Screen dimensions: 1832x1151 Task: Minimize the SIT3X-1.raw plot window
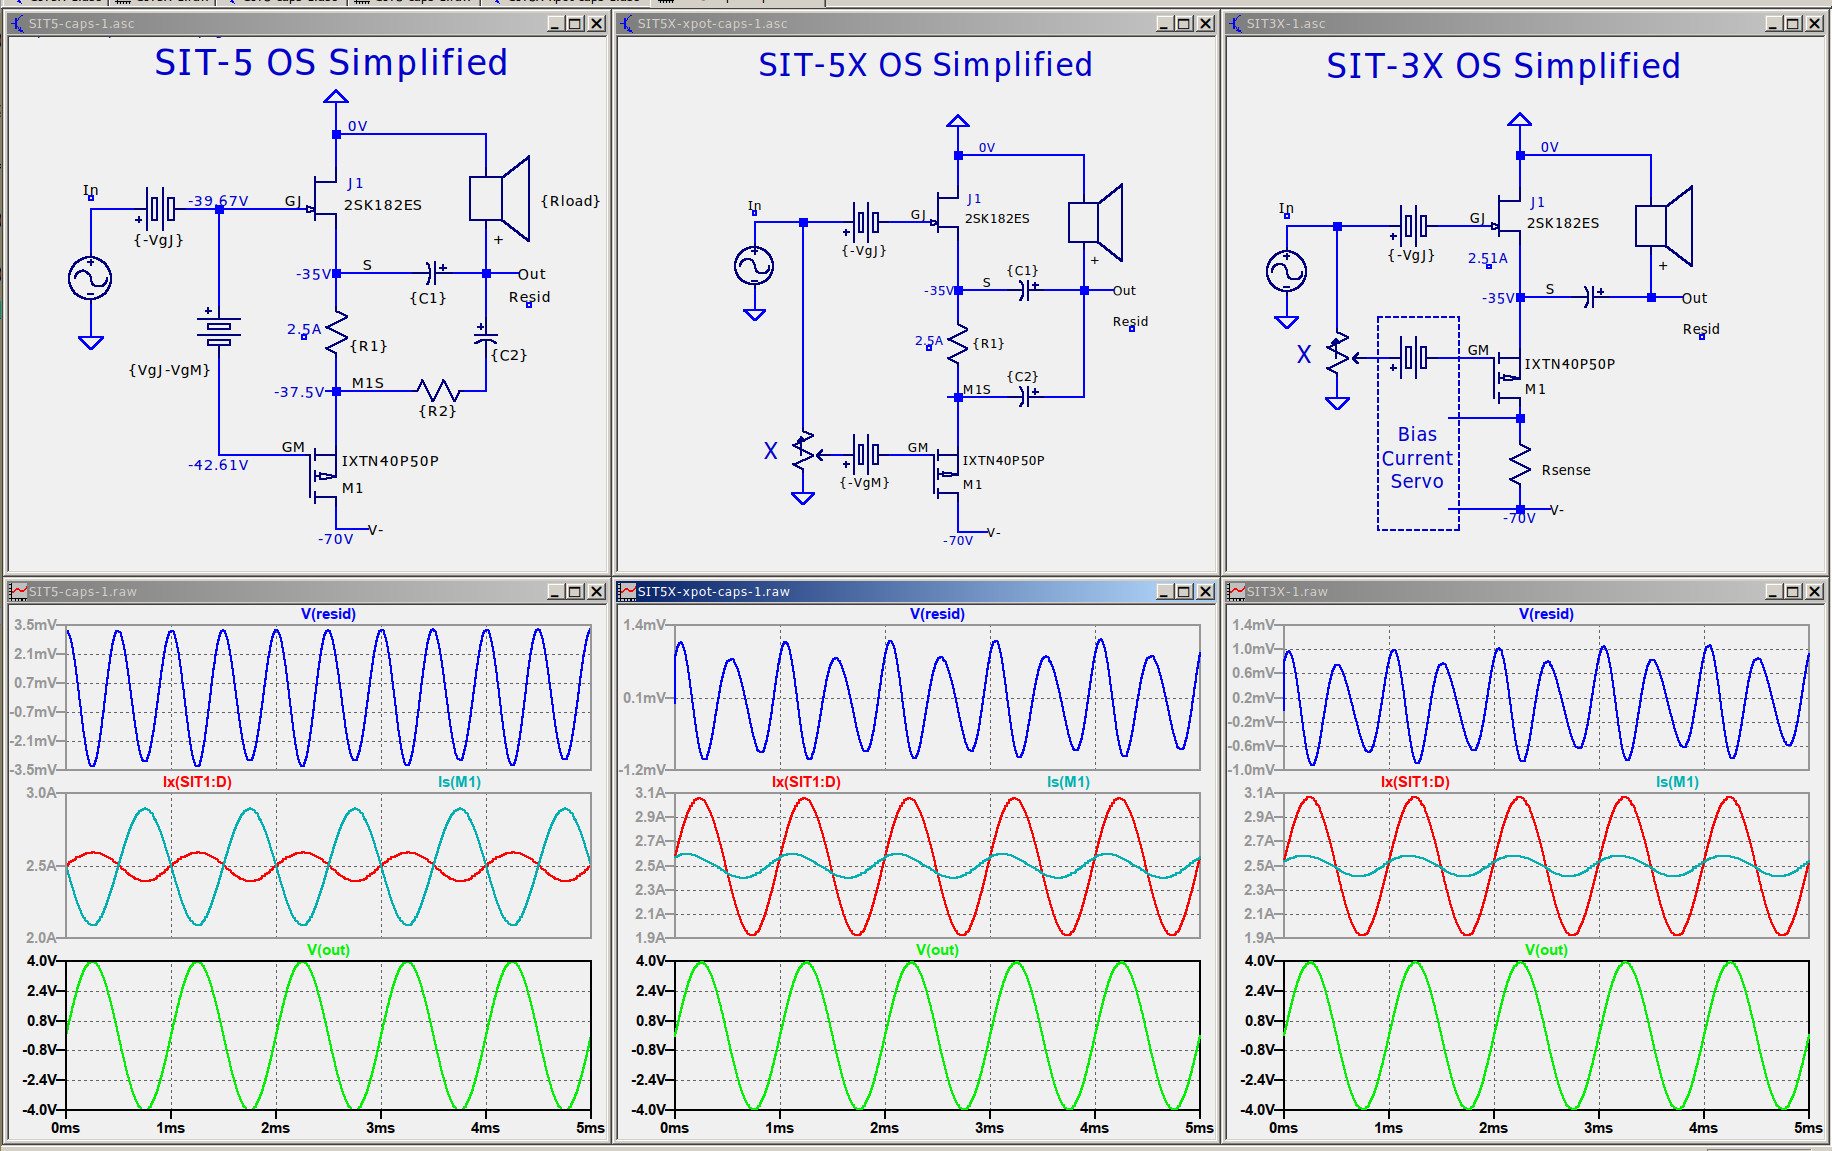coord(1773,591)
